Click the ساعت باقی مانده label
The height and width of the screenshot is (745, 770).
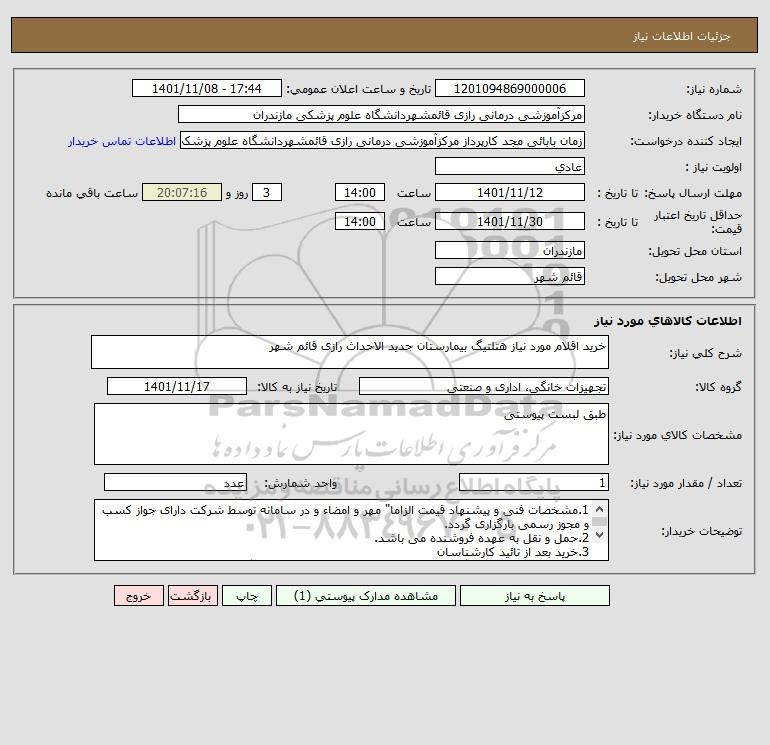point(92,193)
